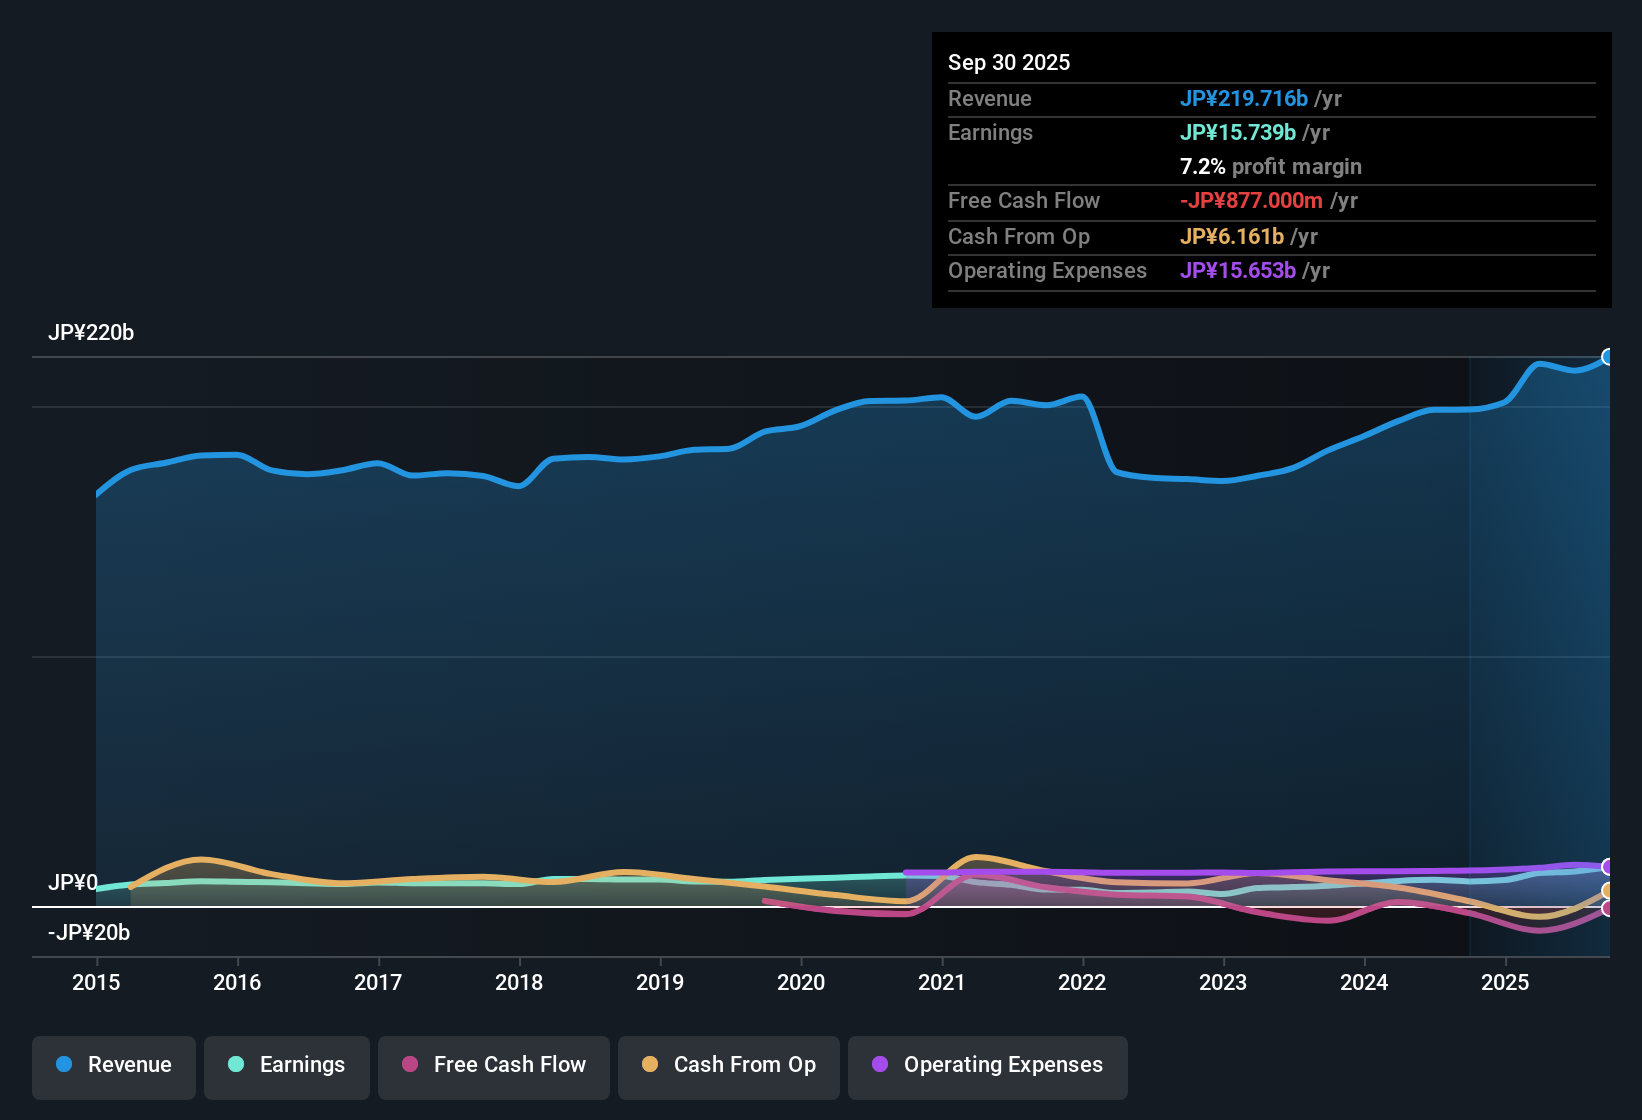
Task: Toggle the Revenue series visibility
Action: (x=113, y=1065)
